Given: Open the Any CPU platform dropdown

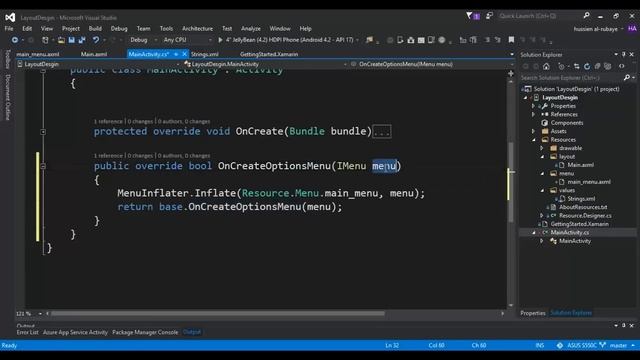Looking at the screenshot, I should tap(187, 40).
